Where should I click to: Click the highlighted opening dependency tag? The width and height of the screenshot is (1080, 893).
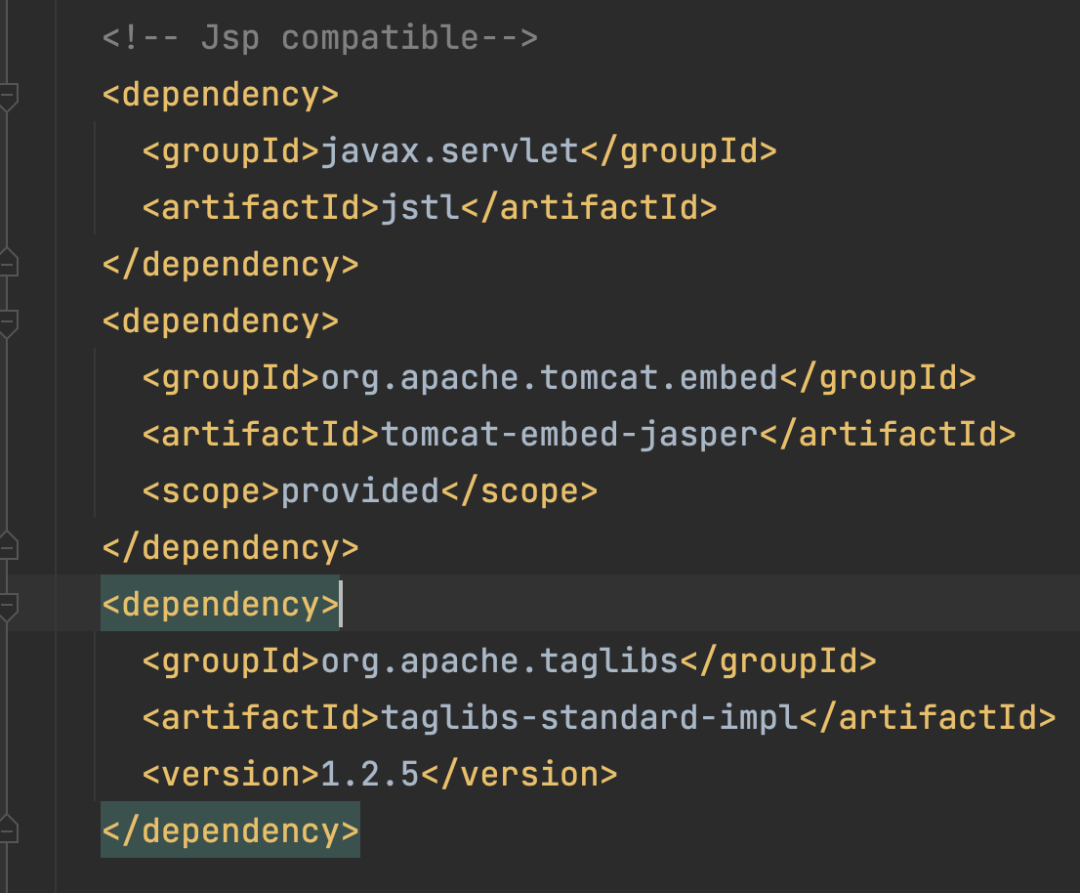pos(220,604)
